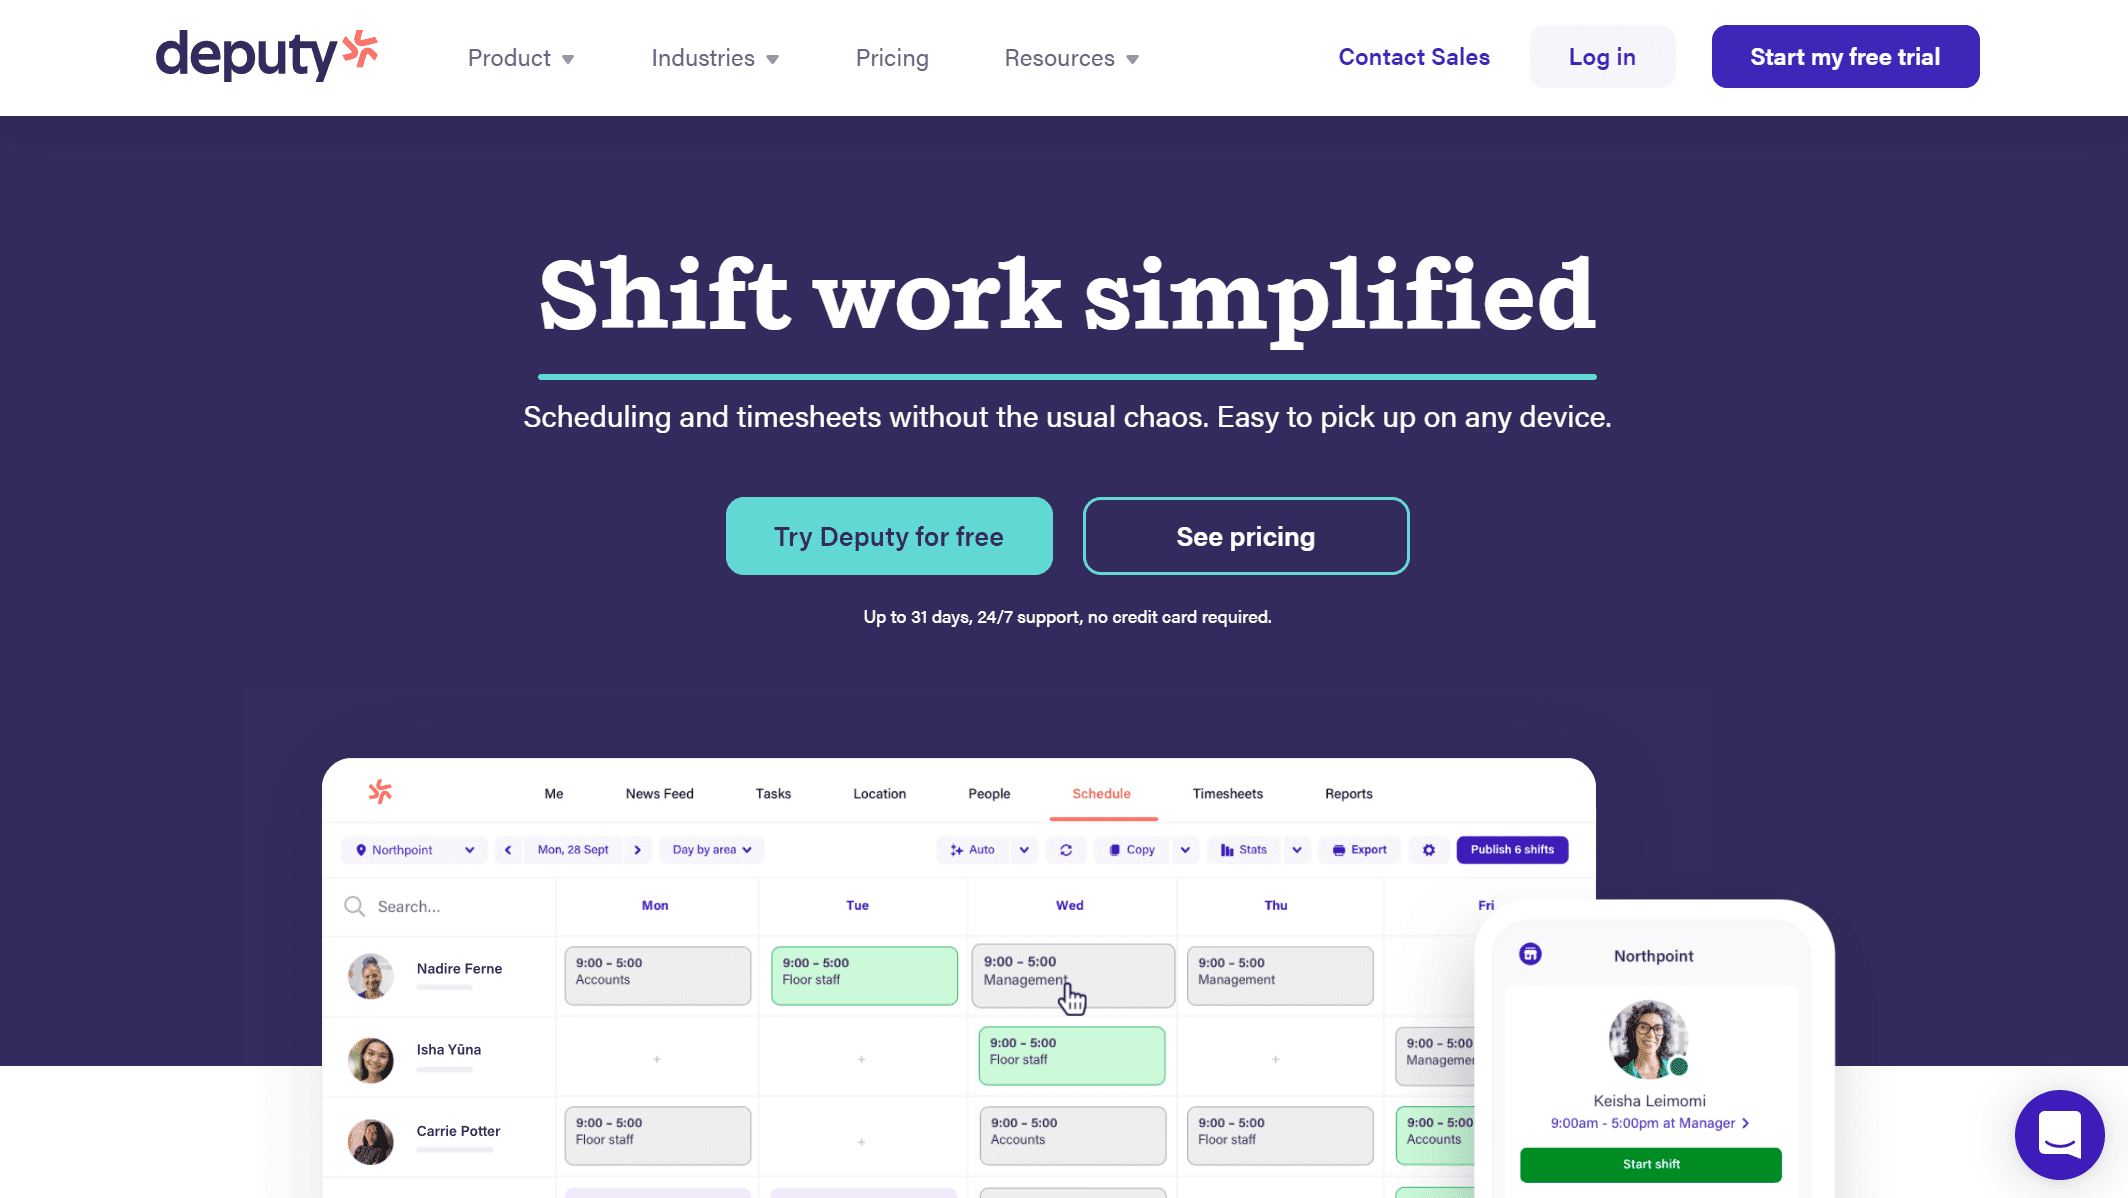Screen dimensions: 2128x1198
Task: Click the Log in link
Action: click(1600, 56)
